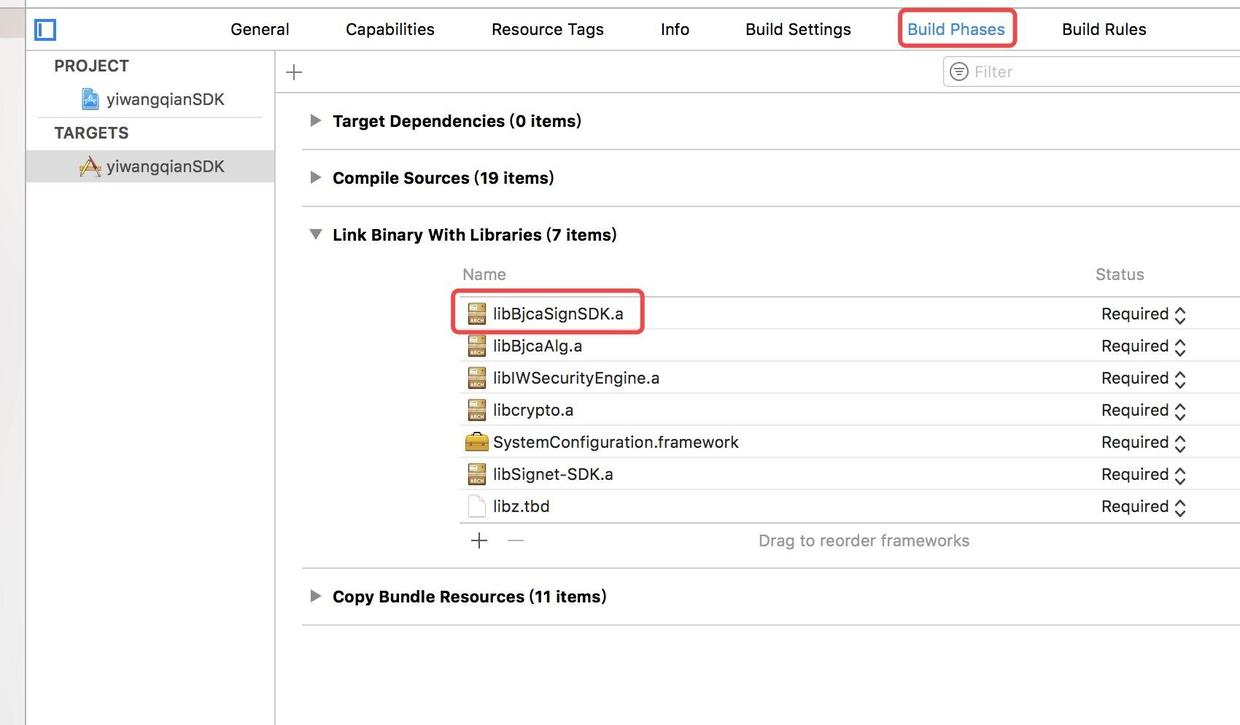Select the libIWSecurityEngine.a row name
1240x725 pixels.
click(x=576, y=378)
